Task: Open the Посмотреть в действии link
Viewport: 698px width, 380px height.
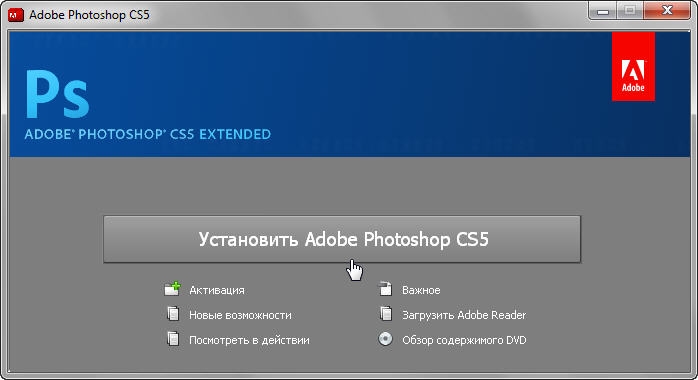Action: pyautogui.click(x=249, y=340)
